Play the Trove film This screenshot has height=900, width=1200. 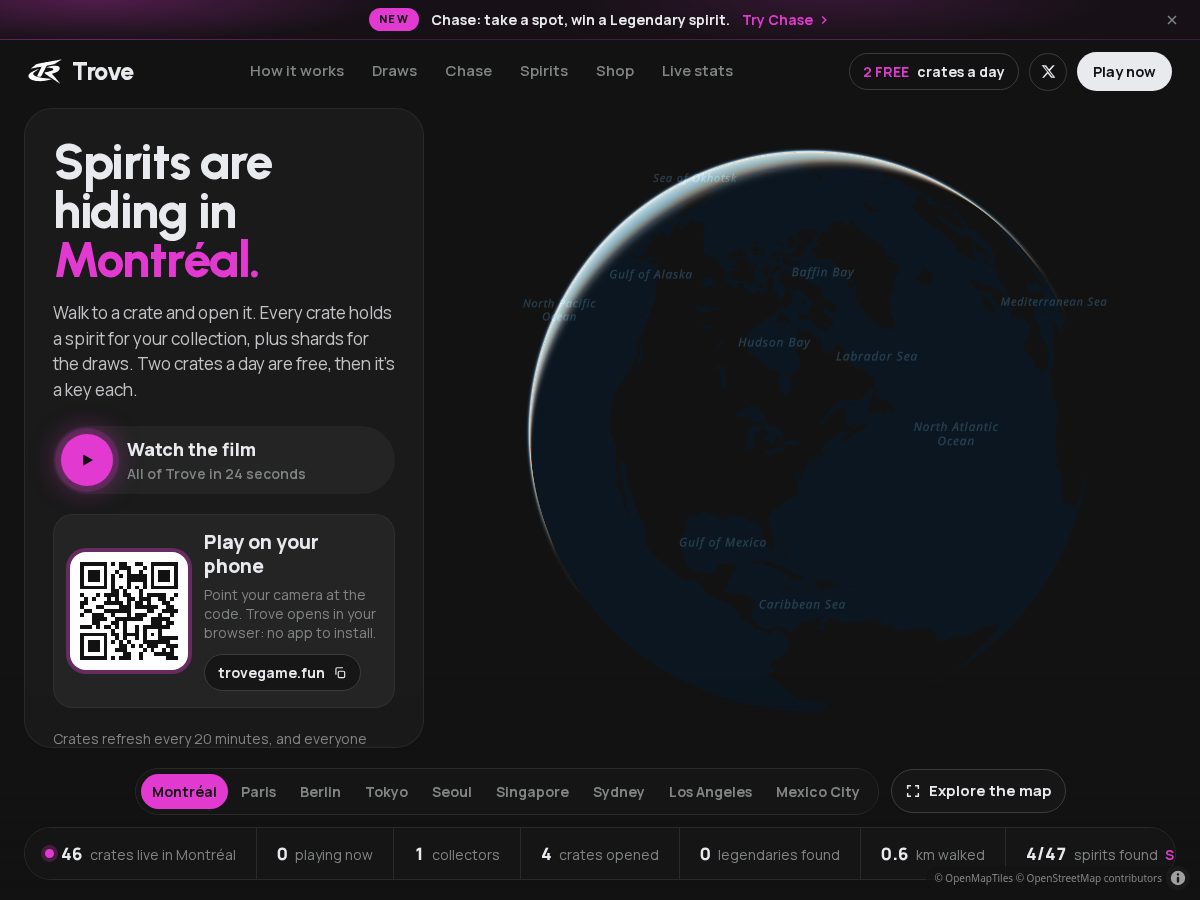[87, 460]
